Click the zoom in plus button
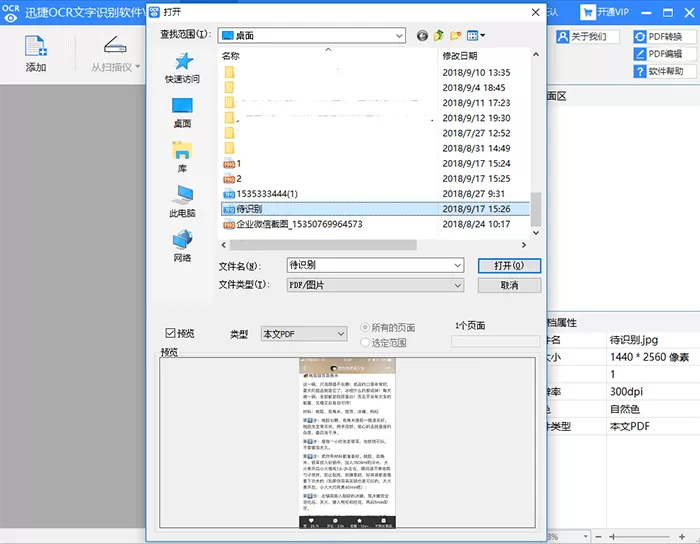Screen dimensions: 700x544 (x=682, y=536)
